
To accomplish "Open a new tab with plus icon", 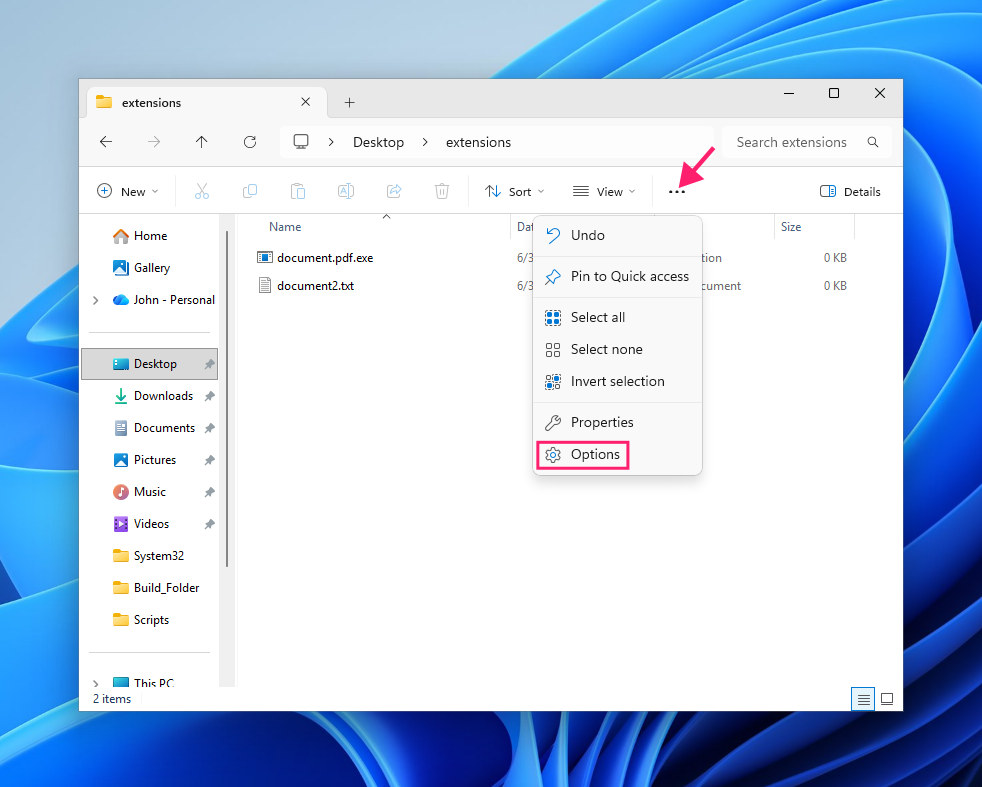I will (x=349, y=103).
